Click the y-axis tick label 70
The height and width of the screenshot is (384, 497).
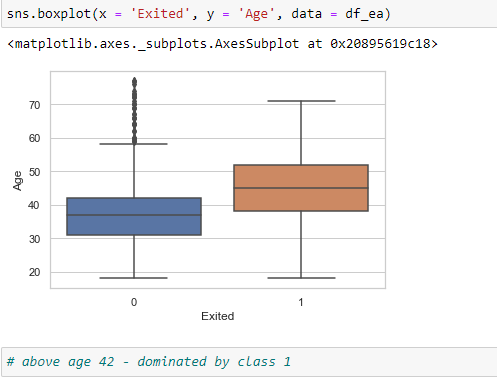click(34, 105)
